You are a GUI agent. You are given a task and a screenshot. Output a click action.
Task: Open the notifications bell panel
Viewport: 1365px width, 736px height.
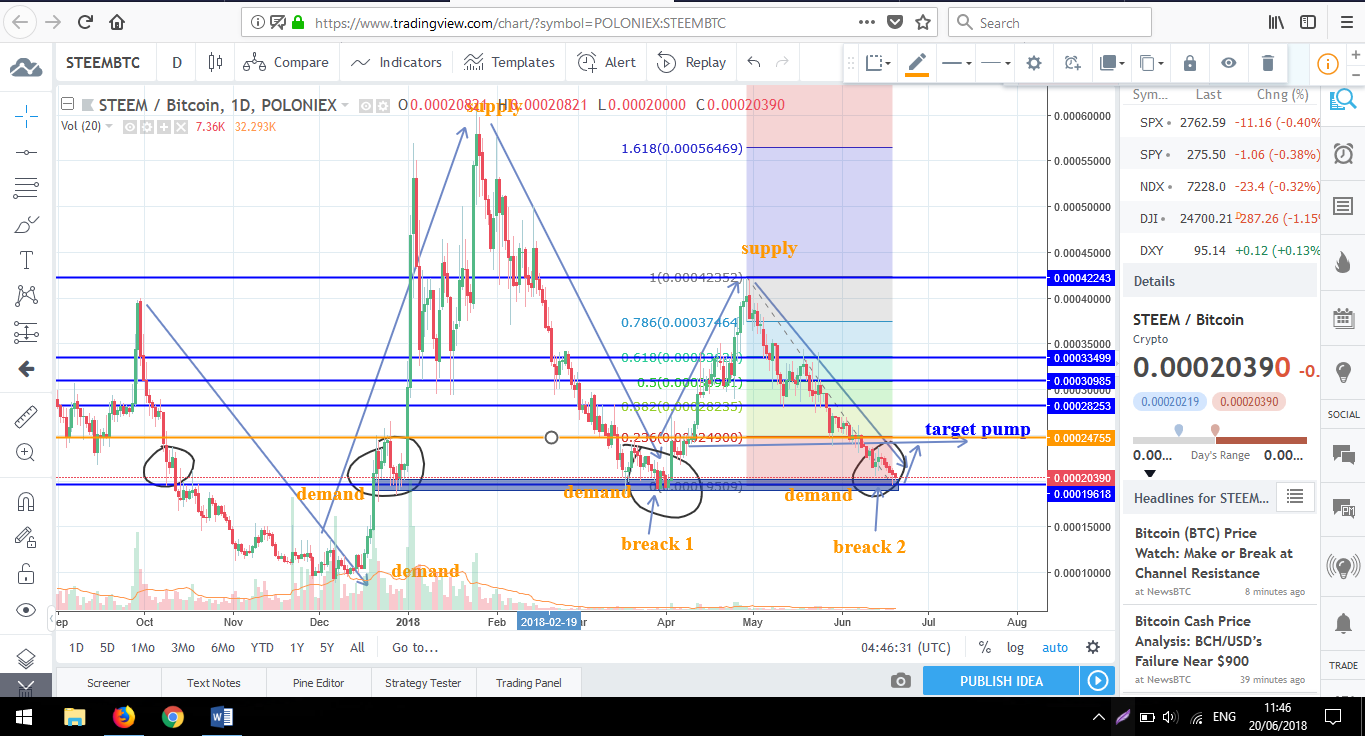click(x=1343, y=621)
